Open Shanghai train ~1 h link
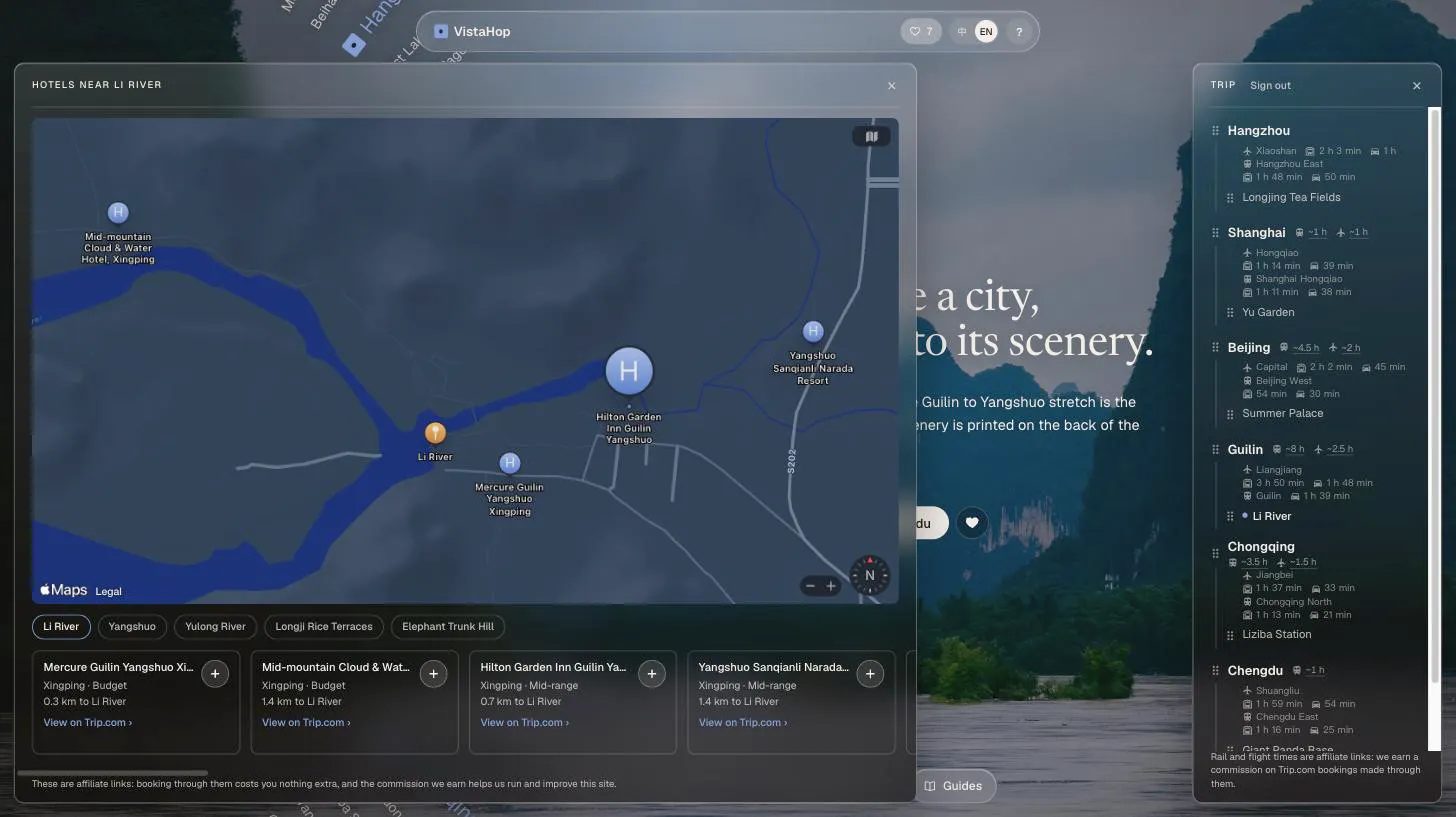This screenshot has width=1456, height=817. pos(1311,232)
